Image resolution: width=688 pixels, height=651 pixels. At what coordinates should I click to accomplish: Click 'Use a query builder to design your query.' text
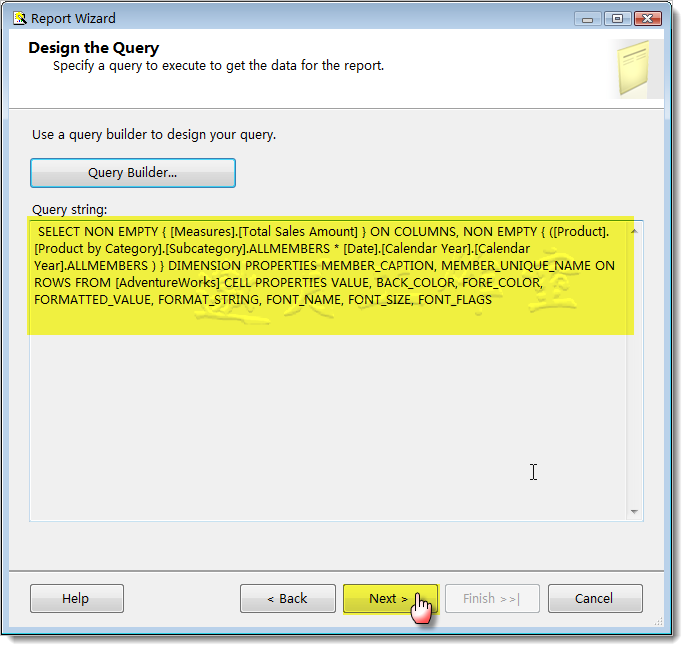[154, 135]
